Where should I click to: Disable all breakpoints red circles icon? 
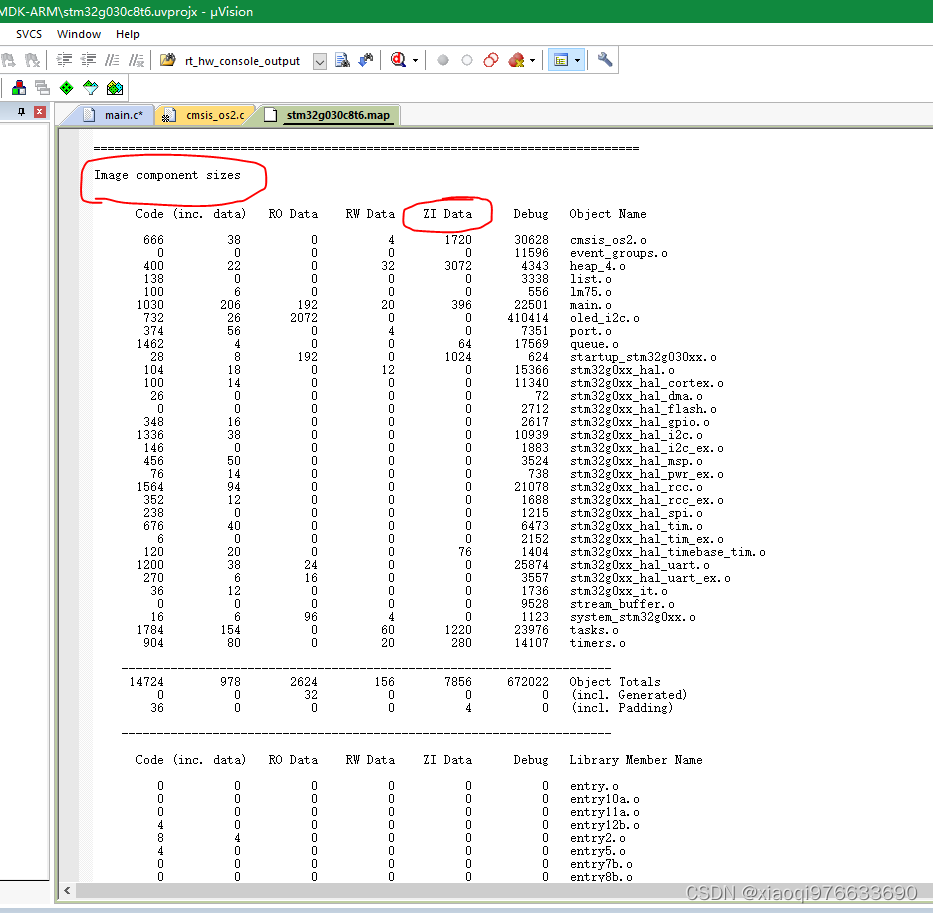[491, 60]
